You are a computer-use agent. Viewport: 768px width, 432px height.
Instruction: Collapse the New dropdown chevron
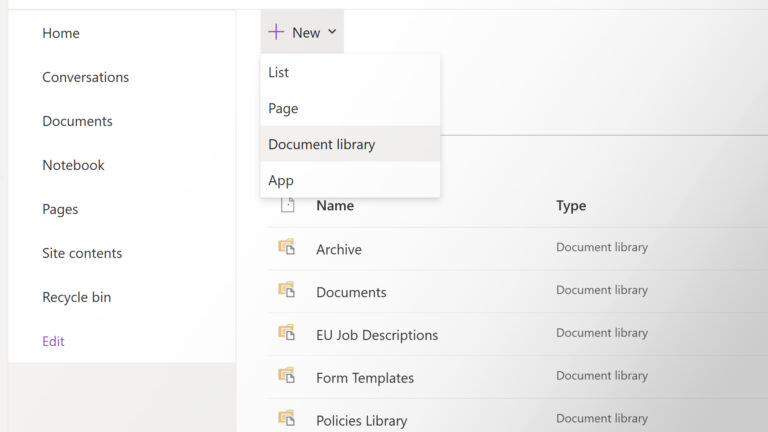[332, 32]
